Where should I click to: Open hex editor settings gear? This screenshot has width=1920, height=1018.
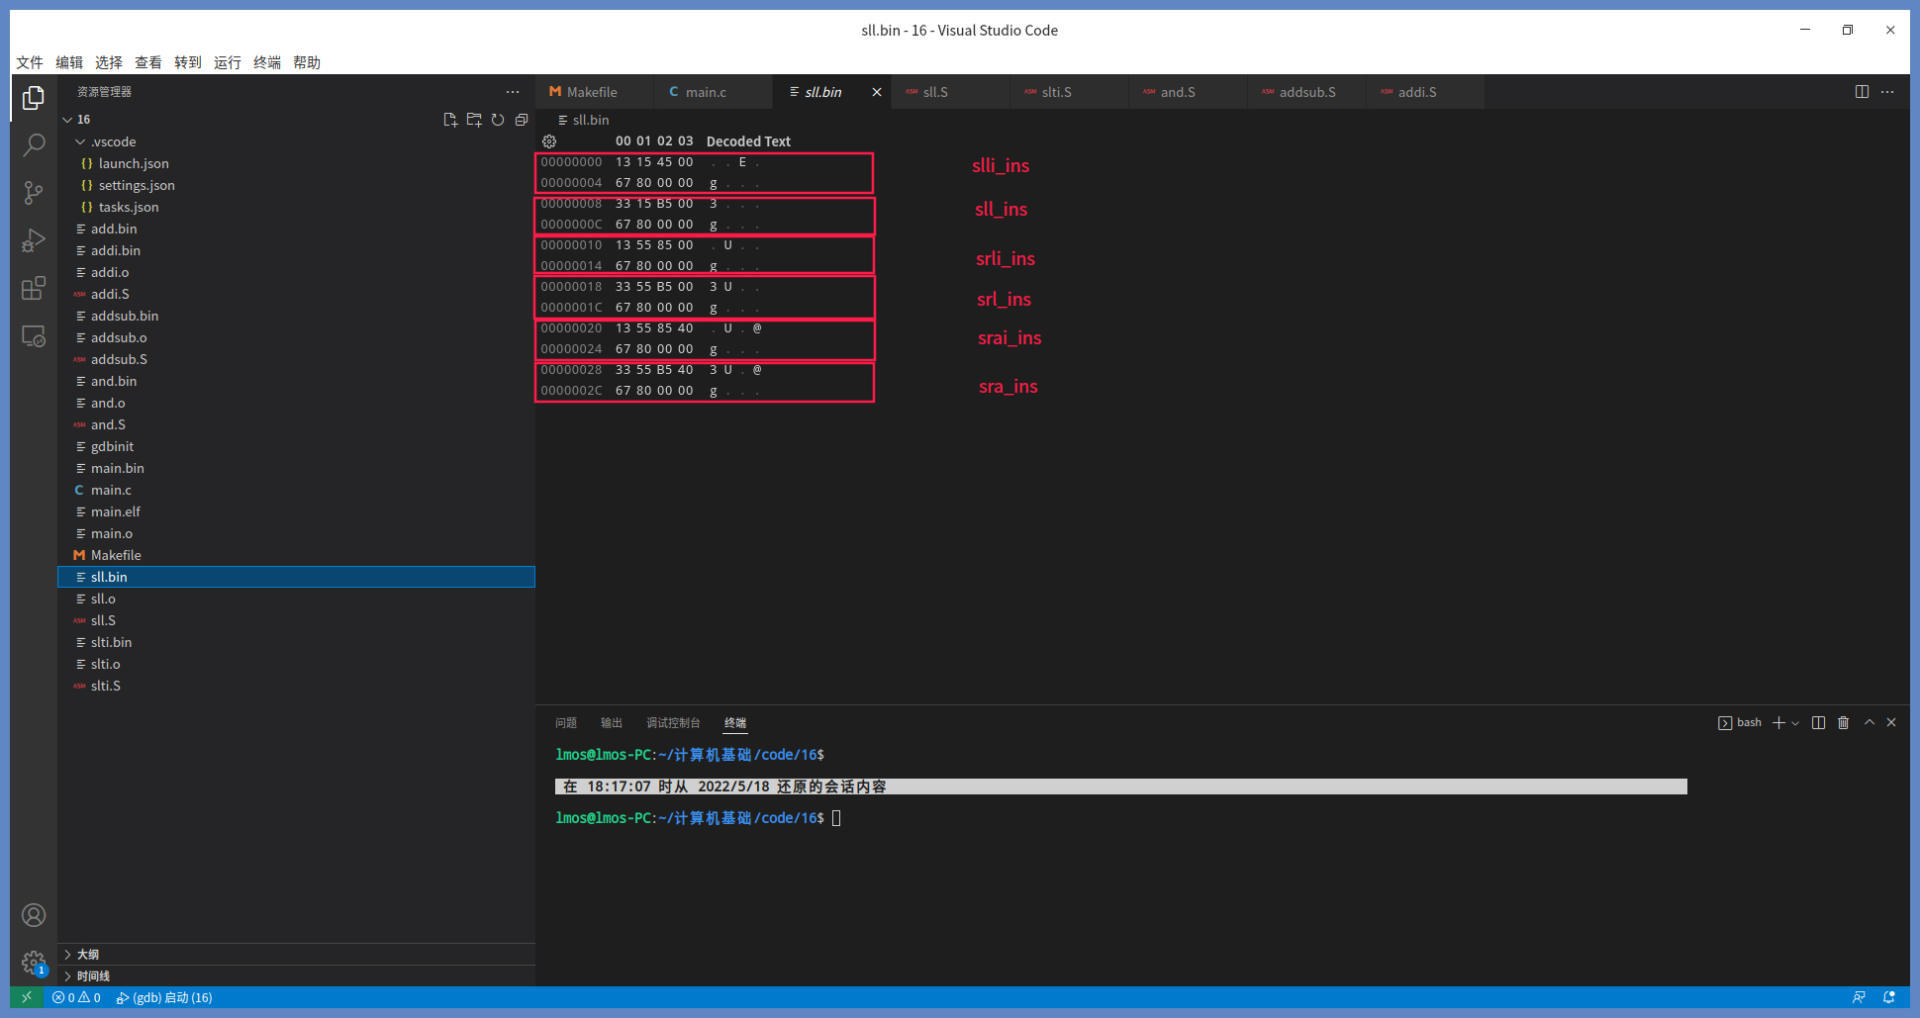[549, 142]
